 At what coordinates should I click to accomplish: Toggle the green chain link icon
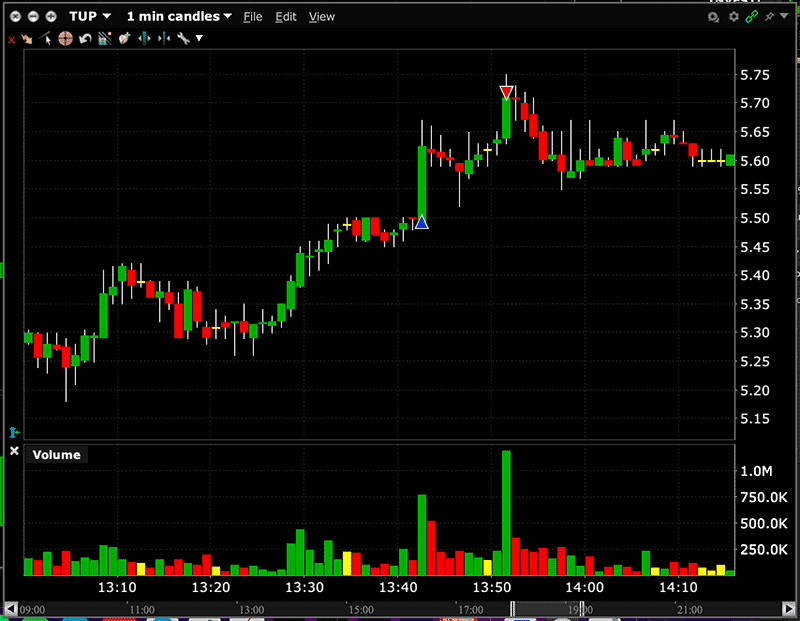pos(752,17)
